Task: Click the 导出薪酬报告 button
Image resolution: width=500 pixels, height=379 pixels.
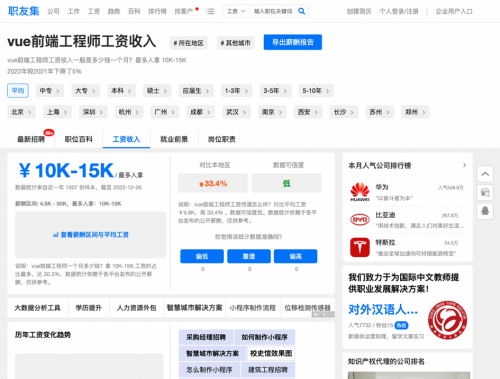Action: pyautogui.click(x=293, y=42)
